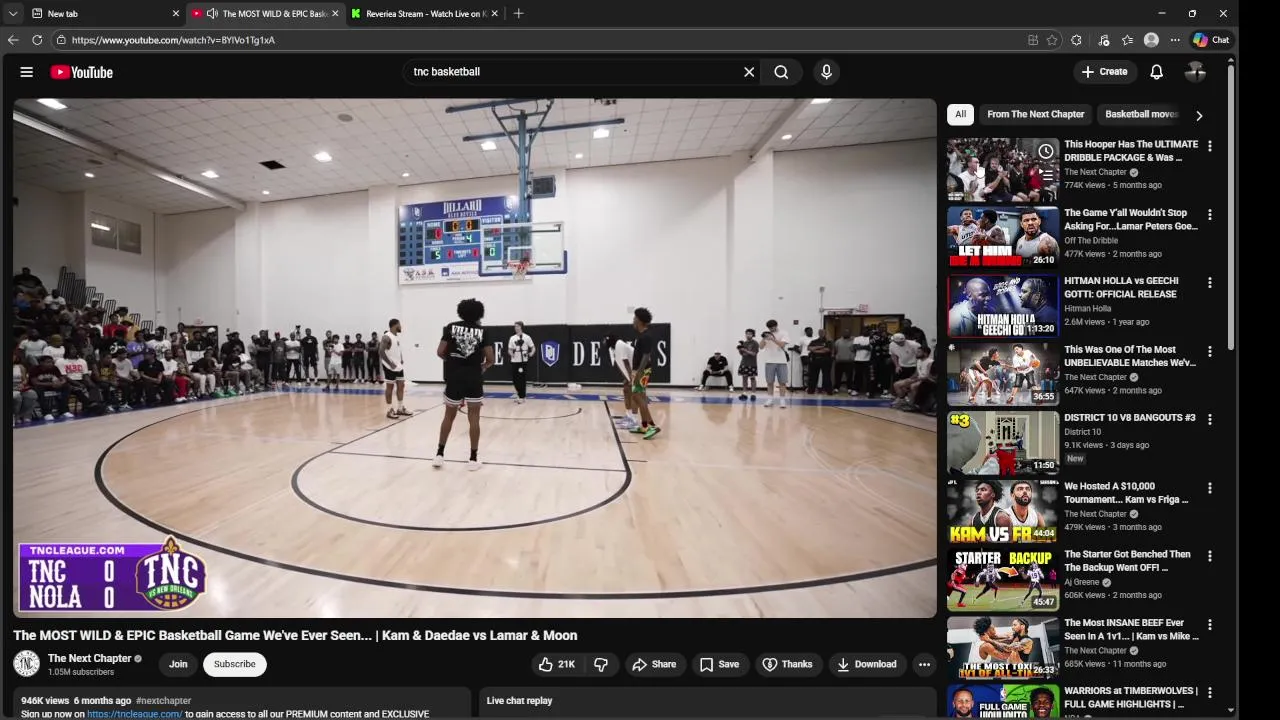Image resolution: width=1280 pixels, height=720 pixels.
Task: Open a new browser tab
Action: (x=518, y=14)
